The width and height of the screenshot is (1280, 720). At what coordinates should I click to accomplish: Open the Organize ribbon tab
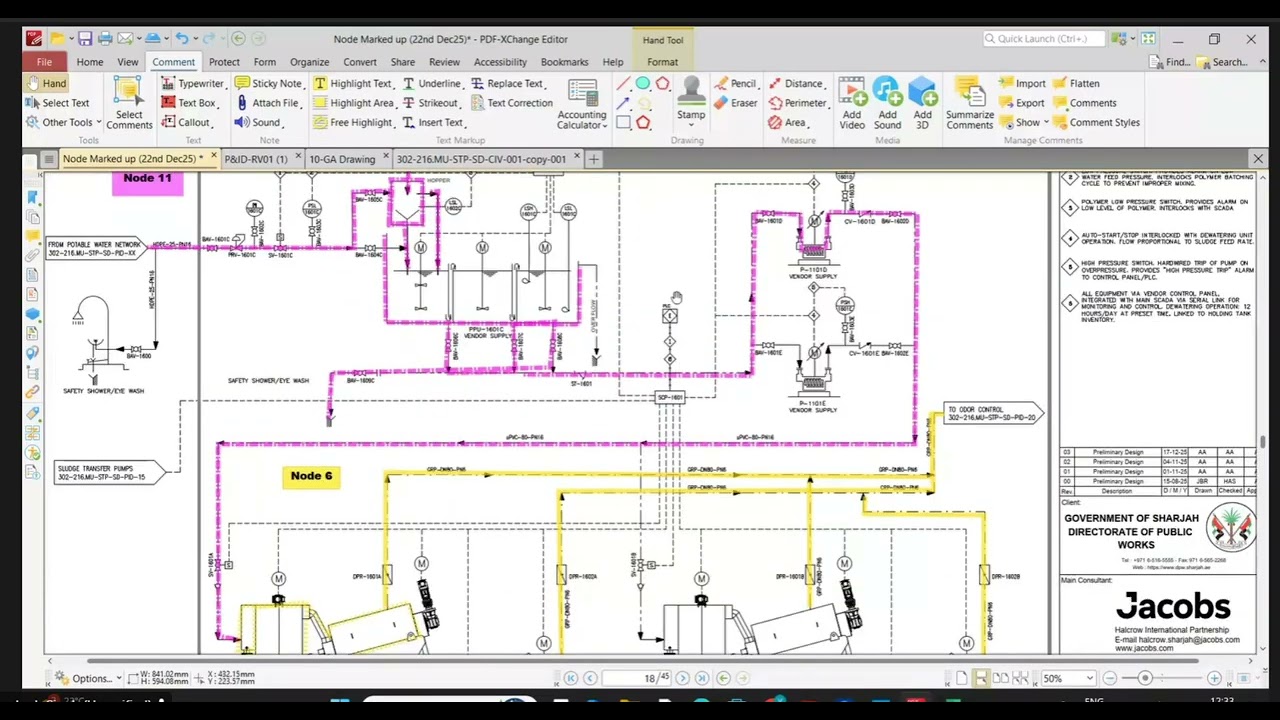309,62
